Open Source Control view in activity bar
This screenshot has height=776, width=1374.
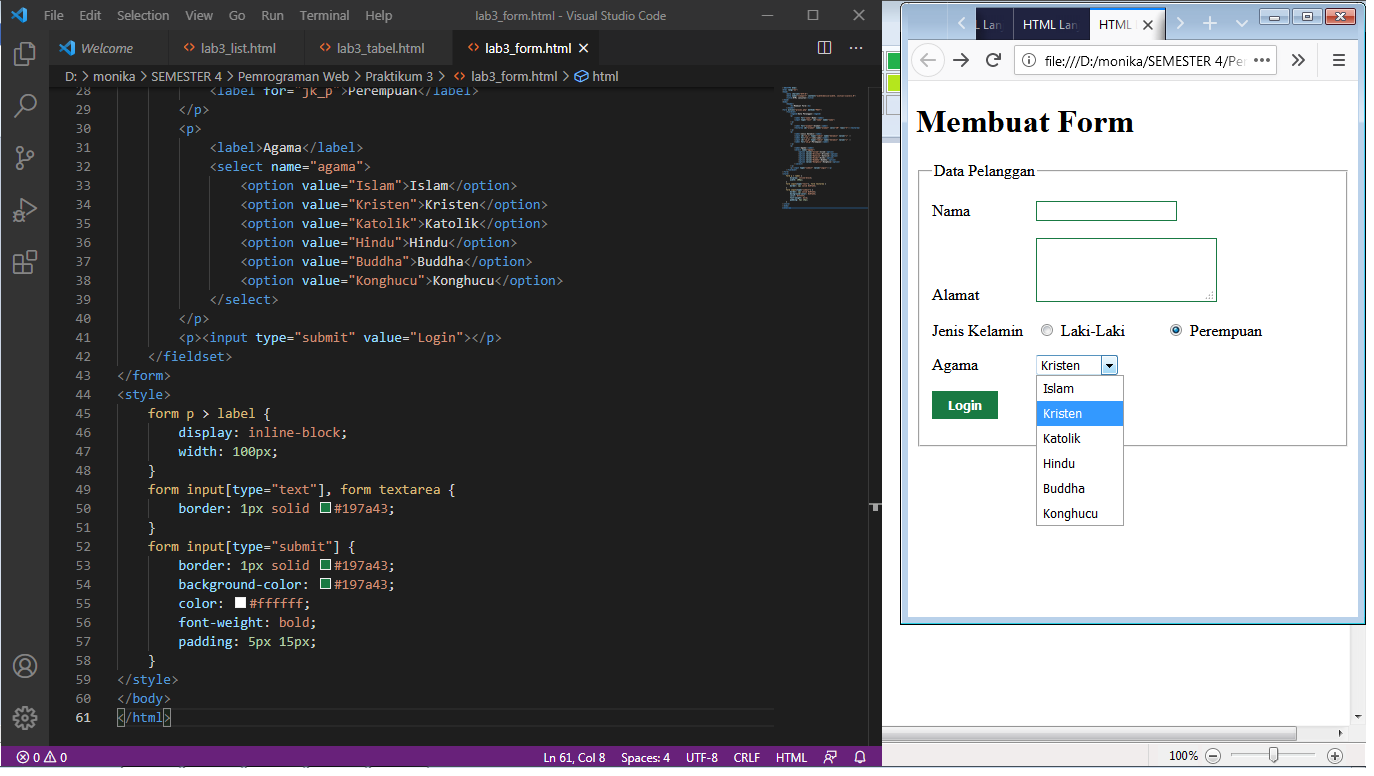(25, 158)
